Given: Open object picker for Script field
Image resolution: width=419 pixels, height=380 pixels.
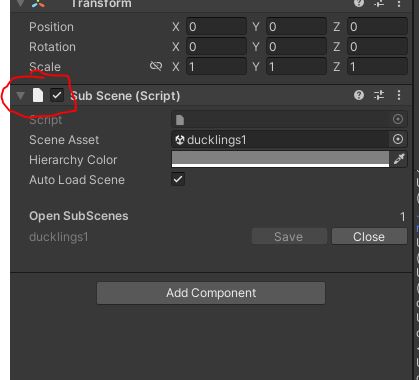Looking at the screenshot, I should tap(398, 119).
